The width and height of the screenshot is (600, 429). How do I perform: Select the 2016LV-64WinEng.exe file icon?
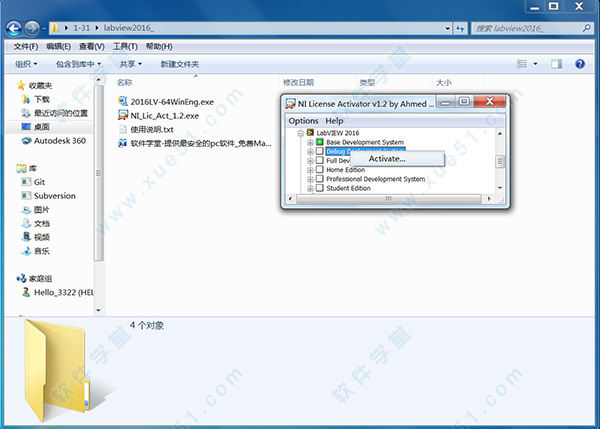click(122, 101)
